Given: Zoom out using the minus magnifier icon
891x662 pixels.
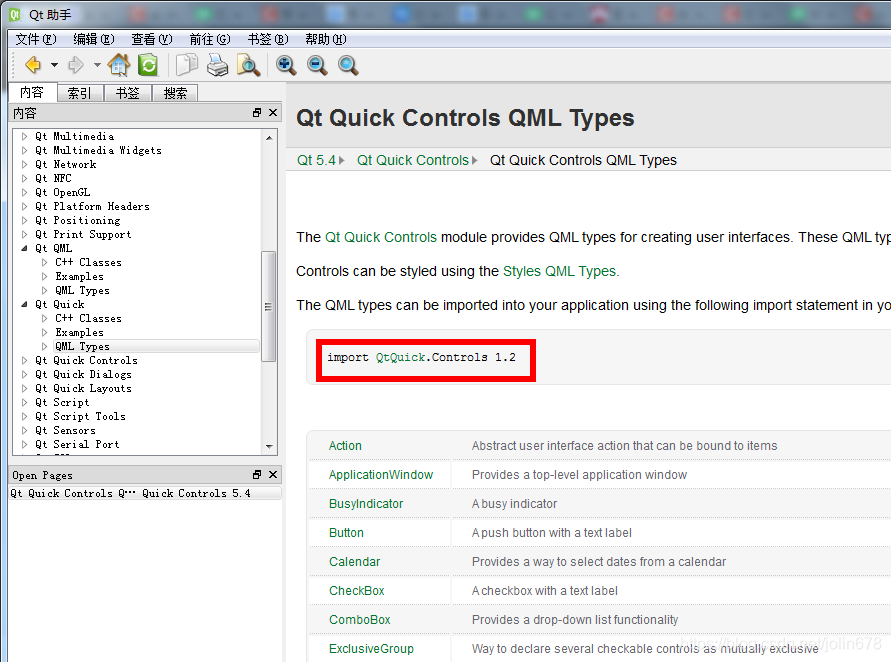Looking at the screenshot, I should (318, 65).
